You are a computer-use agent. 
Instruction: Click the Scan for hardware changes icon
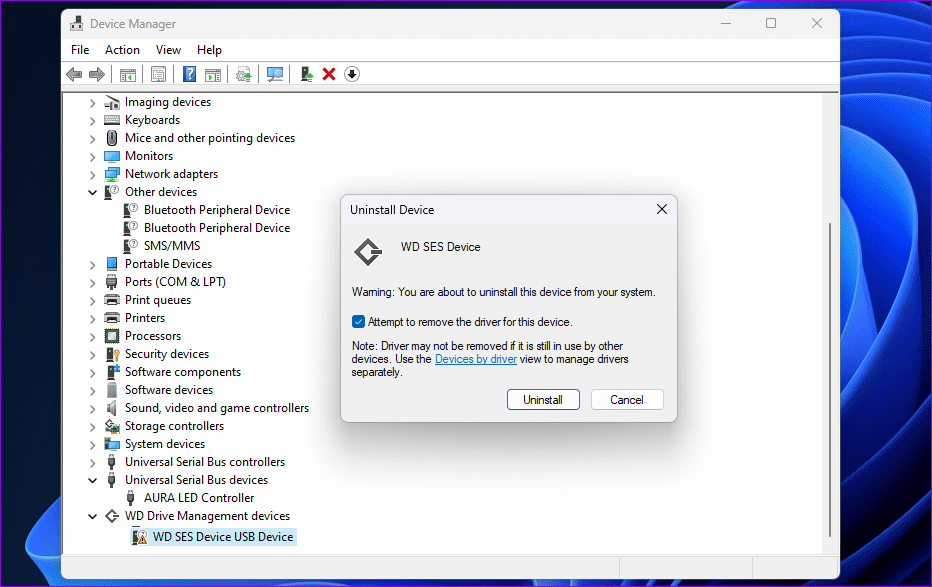pos(275,74)
